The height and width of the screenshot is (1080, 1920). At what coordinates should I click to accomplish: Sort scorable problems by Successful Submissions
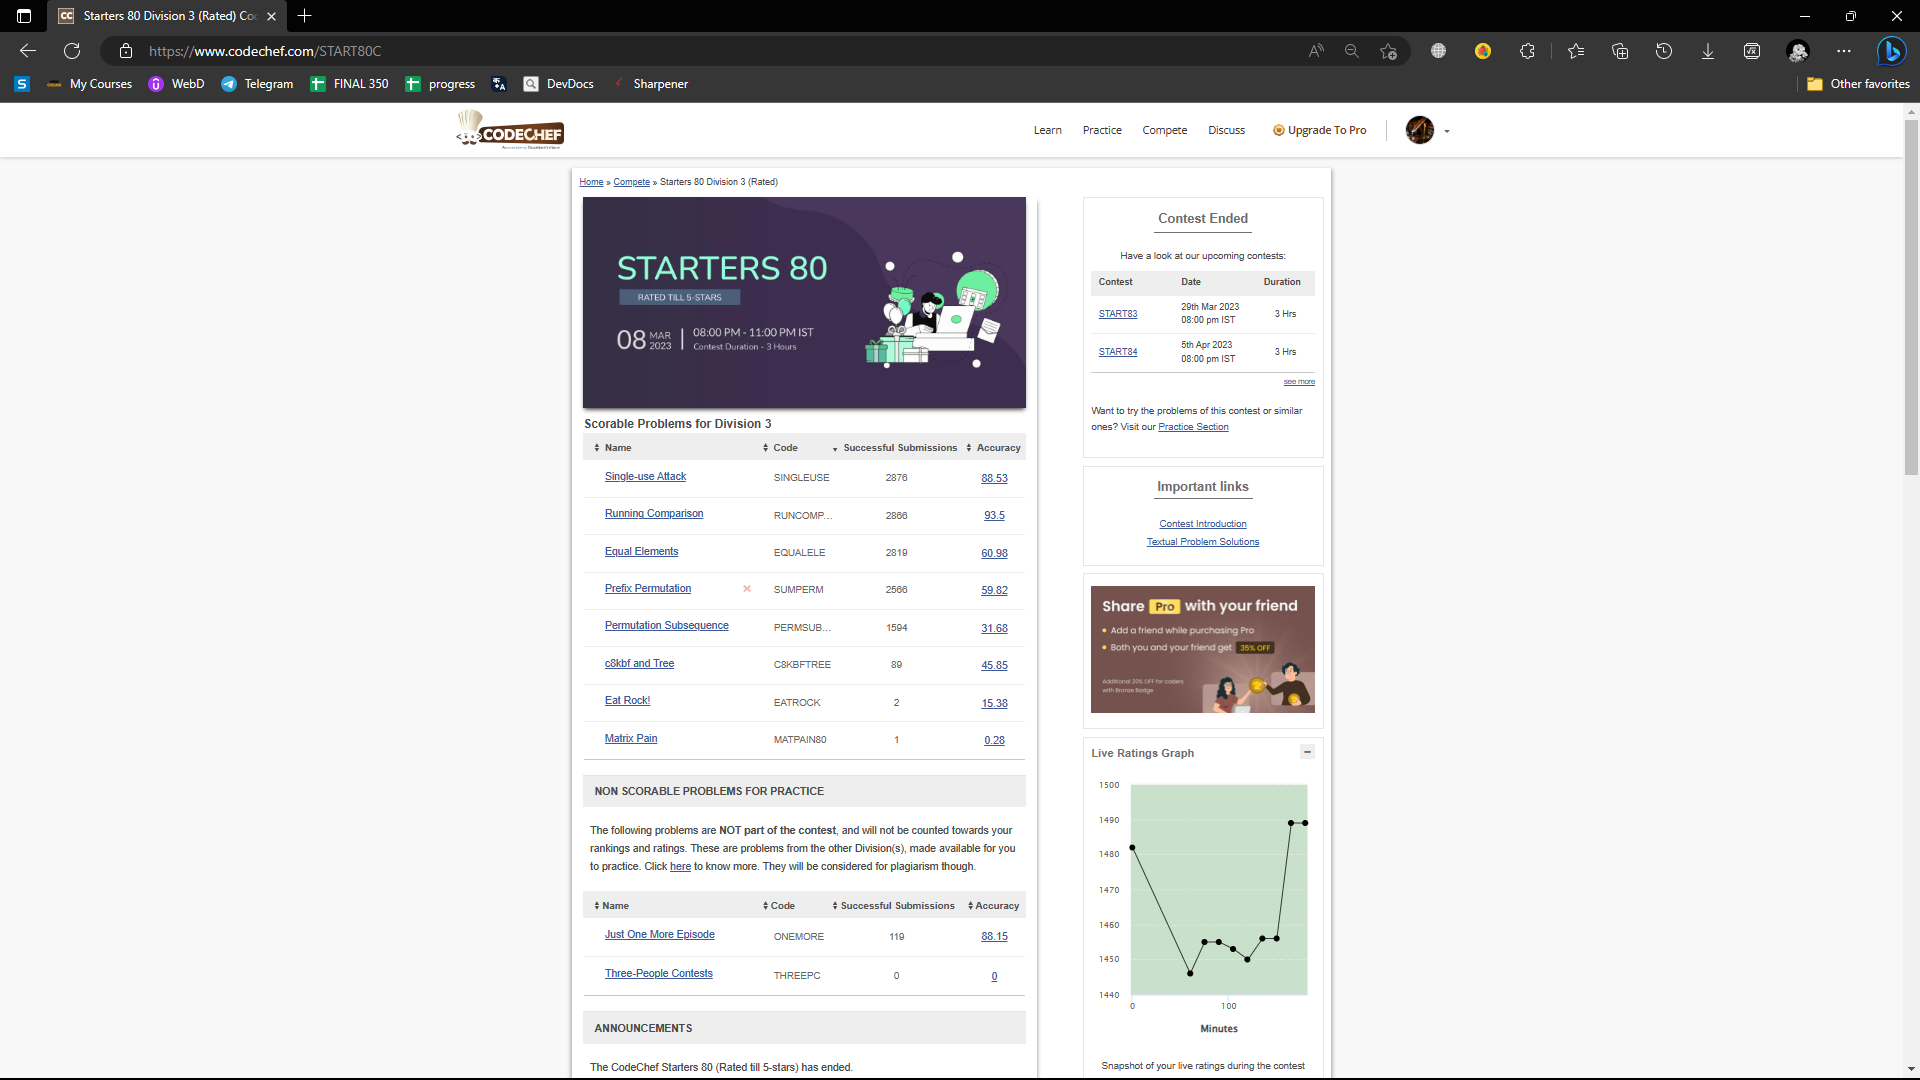(899, 448)
